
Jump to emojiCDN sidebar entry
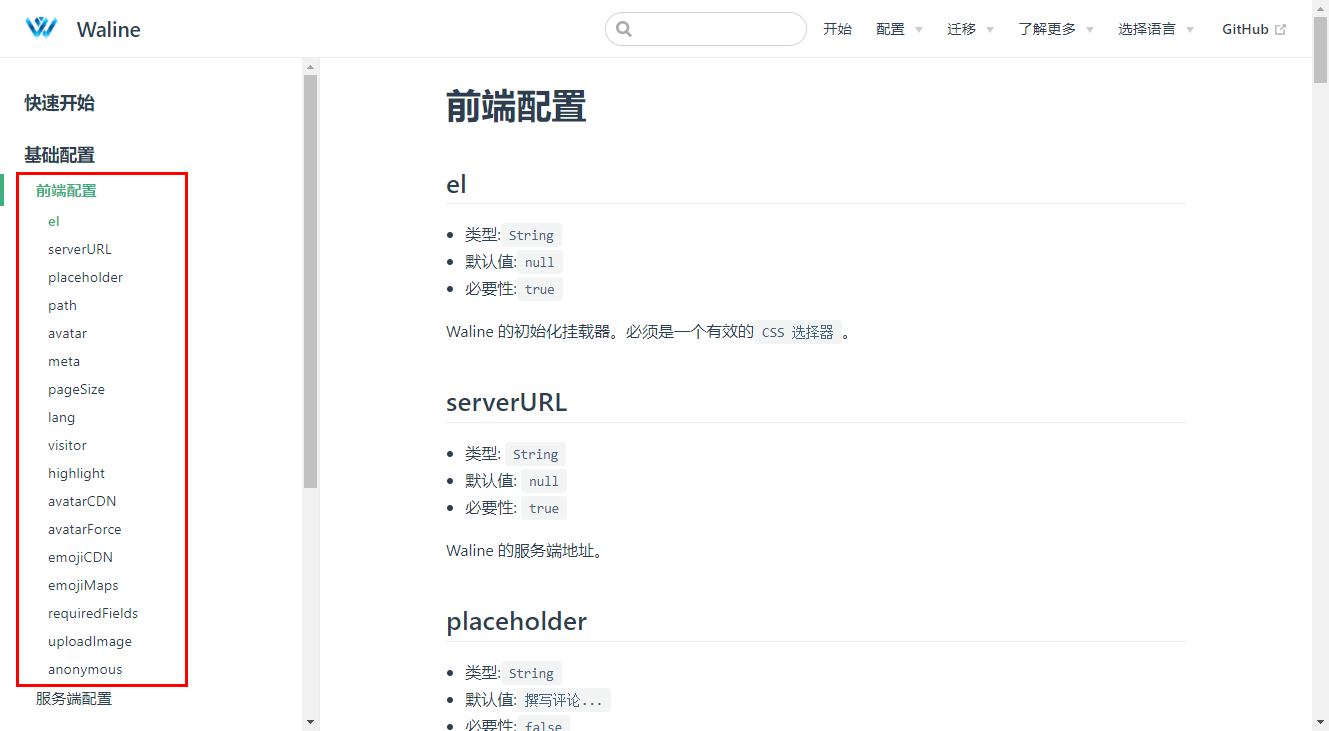pos(80,557)
